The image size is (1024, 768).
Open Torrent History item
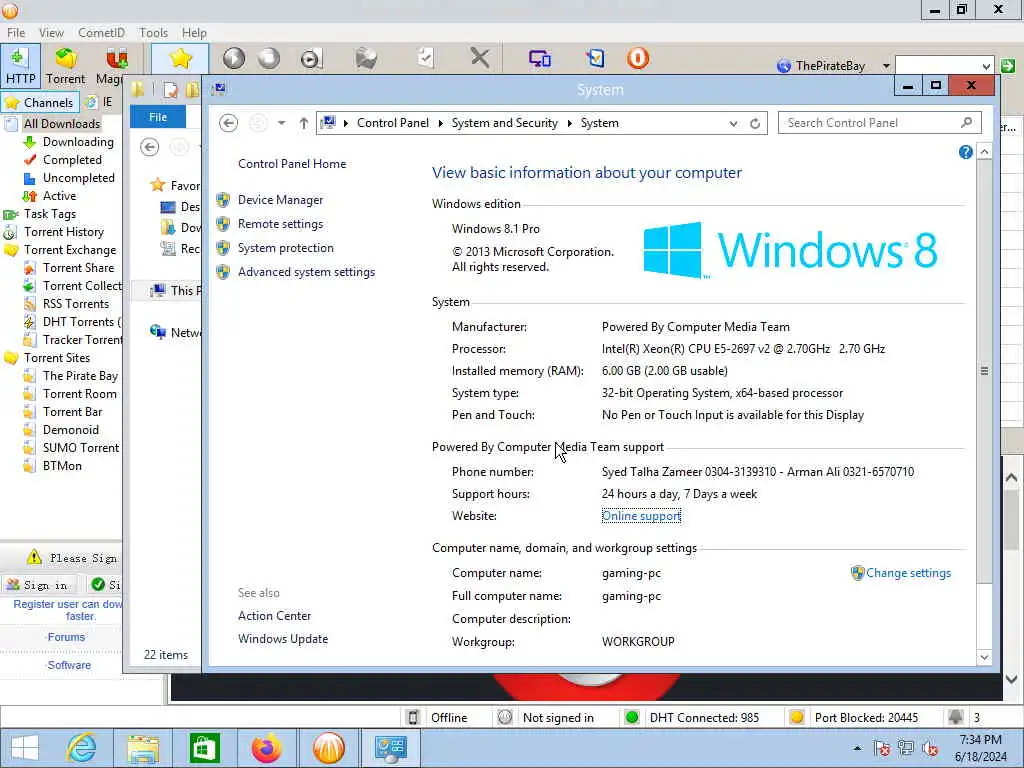(x=63, y=232)
